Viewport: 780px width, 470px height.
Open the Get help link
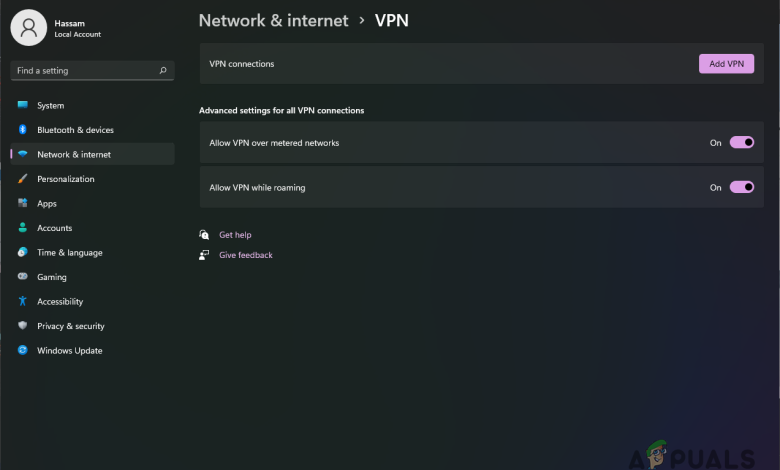point(235,235)
